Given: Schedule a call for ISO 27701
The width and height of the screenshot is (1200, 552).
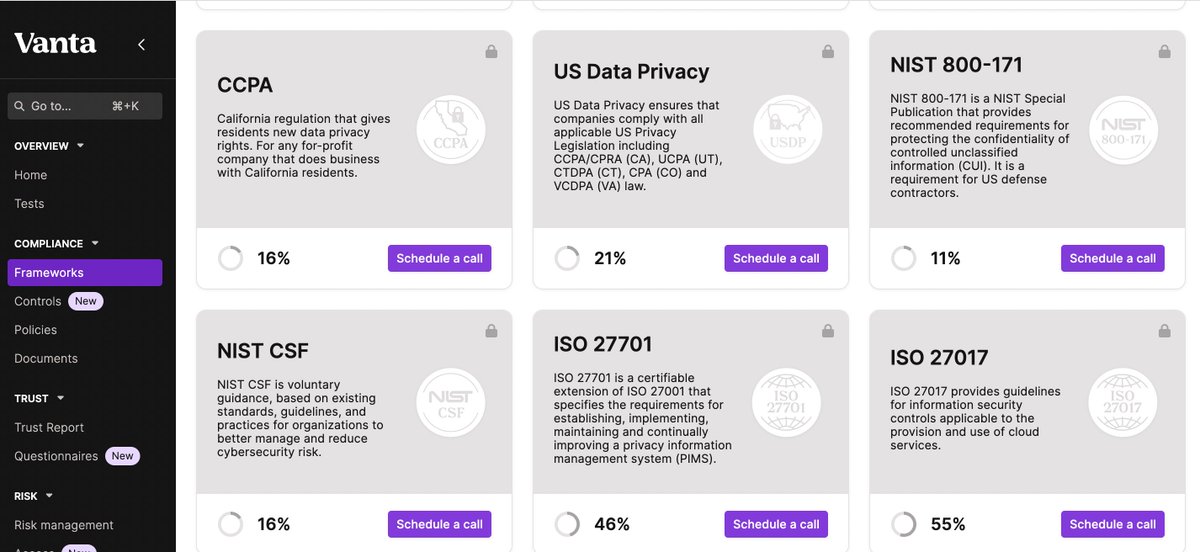Looking at the screenshot, I should coord(776,524).
